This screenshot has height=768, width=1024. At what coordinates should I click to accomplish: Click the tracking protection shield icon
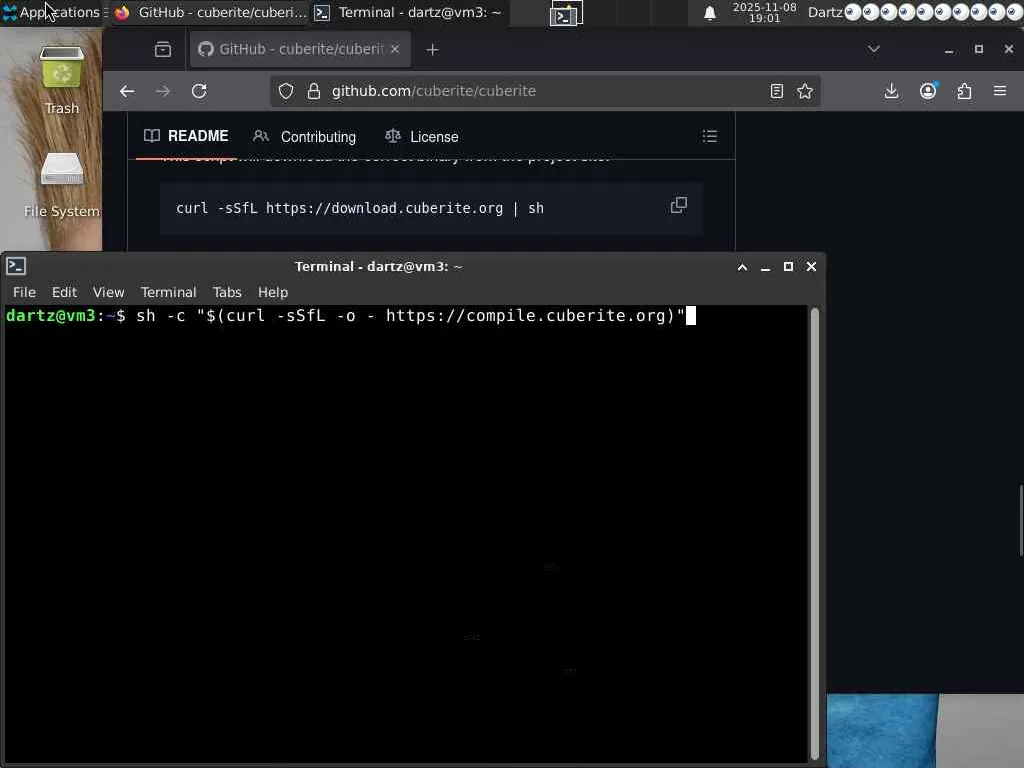click(x=286, y=91)
